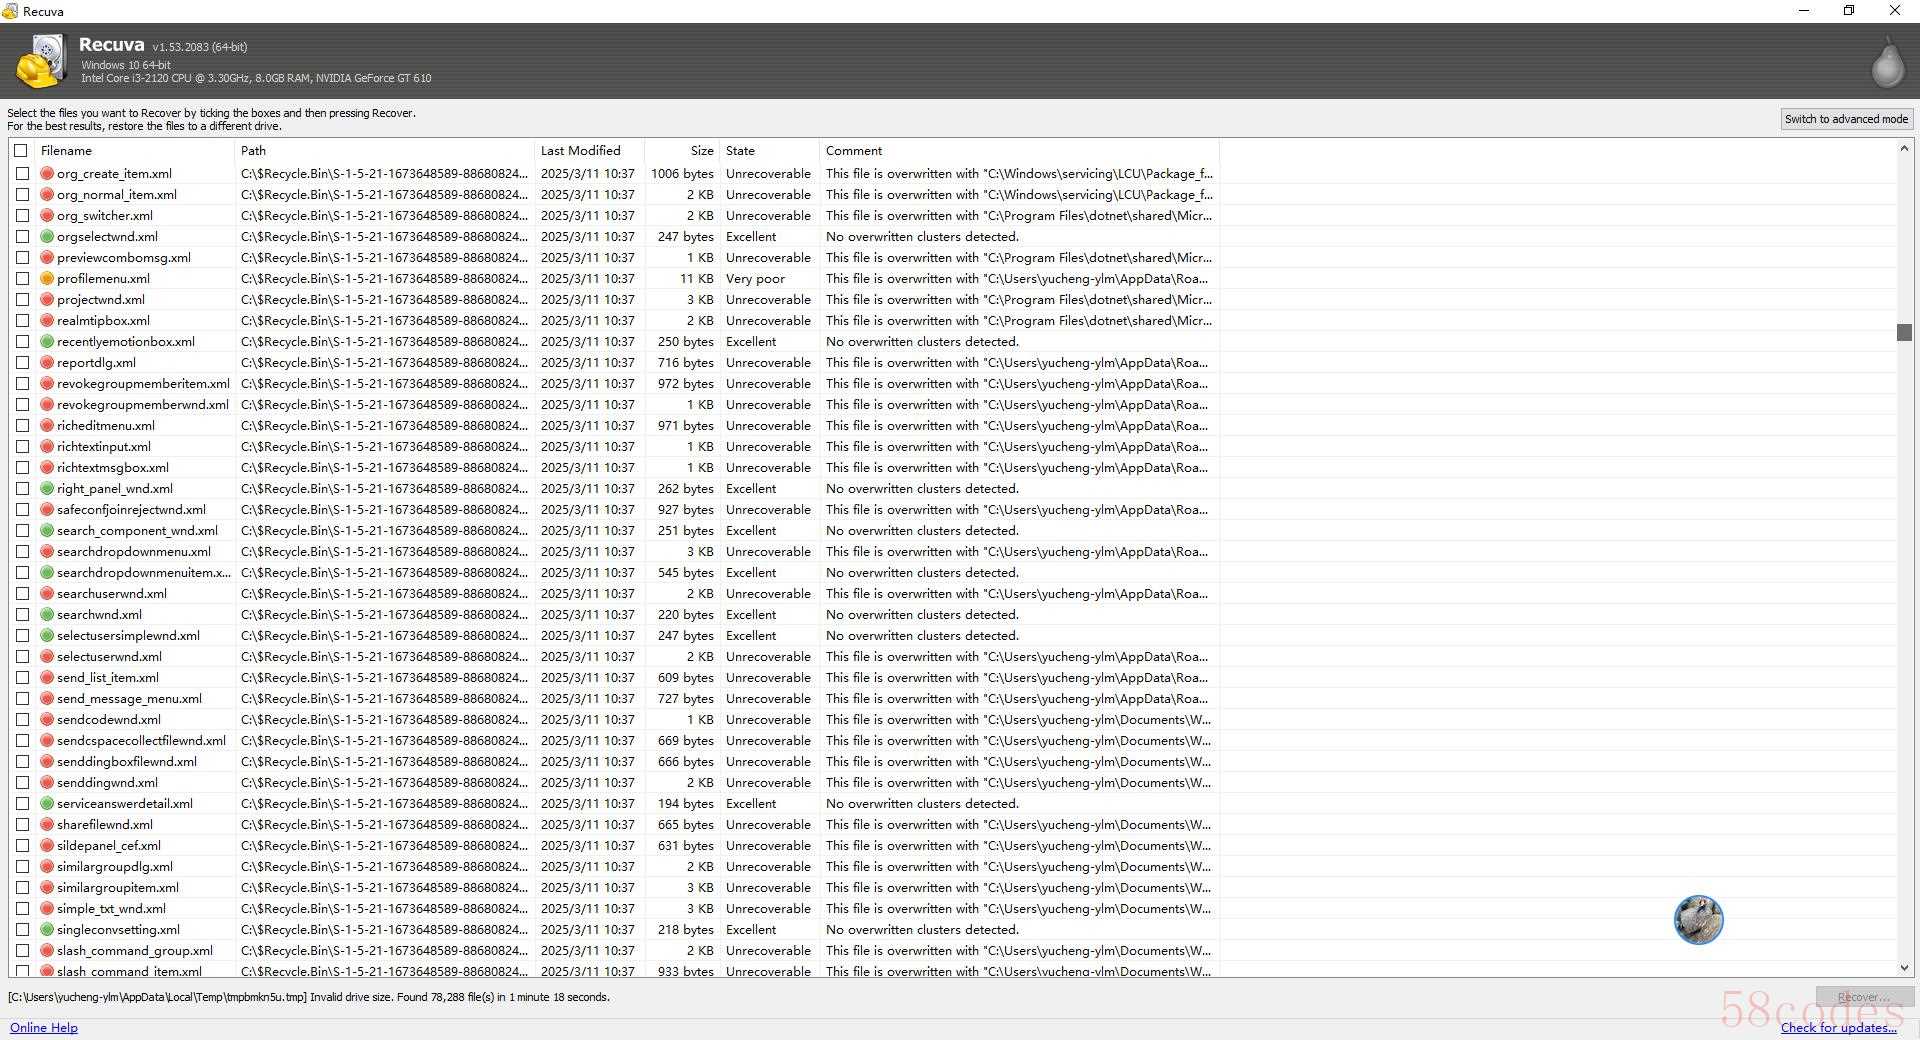Select the sildepanel_cef.xml filename
Image resolution: width=1920 pixels, height=1040 pixels.
pos(109,846)
